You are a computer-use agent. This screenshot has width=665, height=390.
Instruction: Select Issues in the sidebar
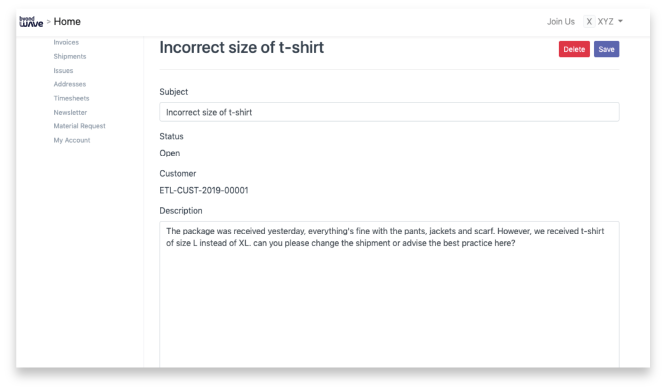(x=63, y=70)
